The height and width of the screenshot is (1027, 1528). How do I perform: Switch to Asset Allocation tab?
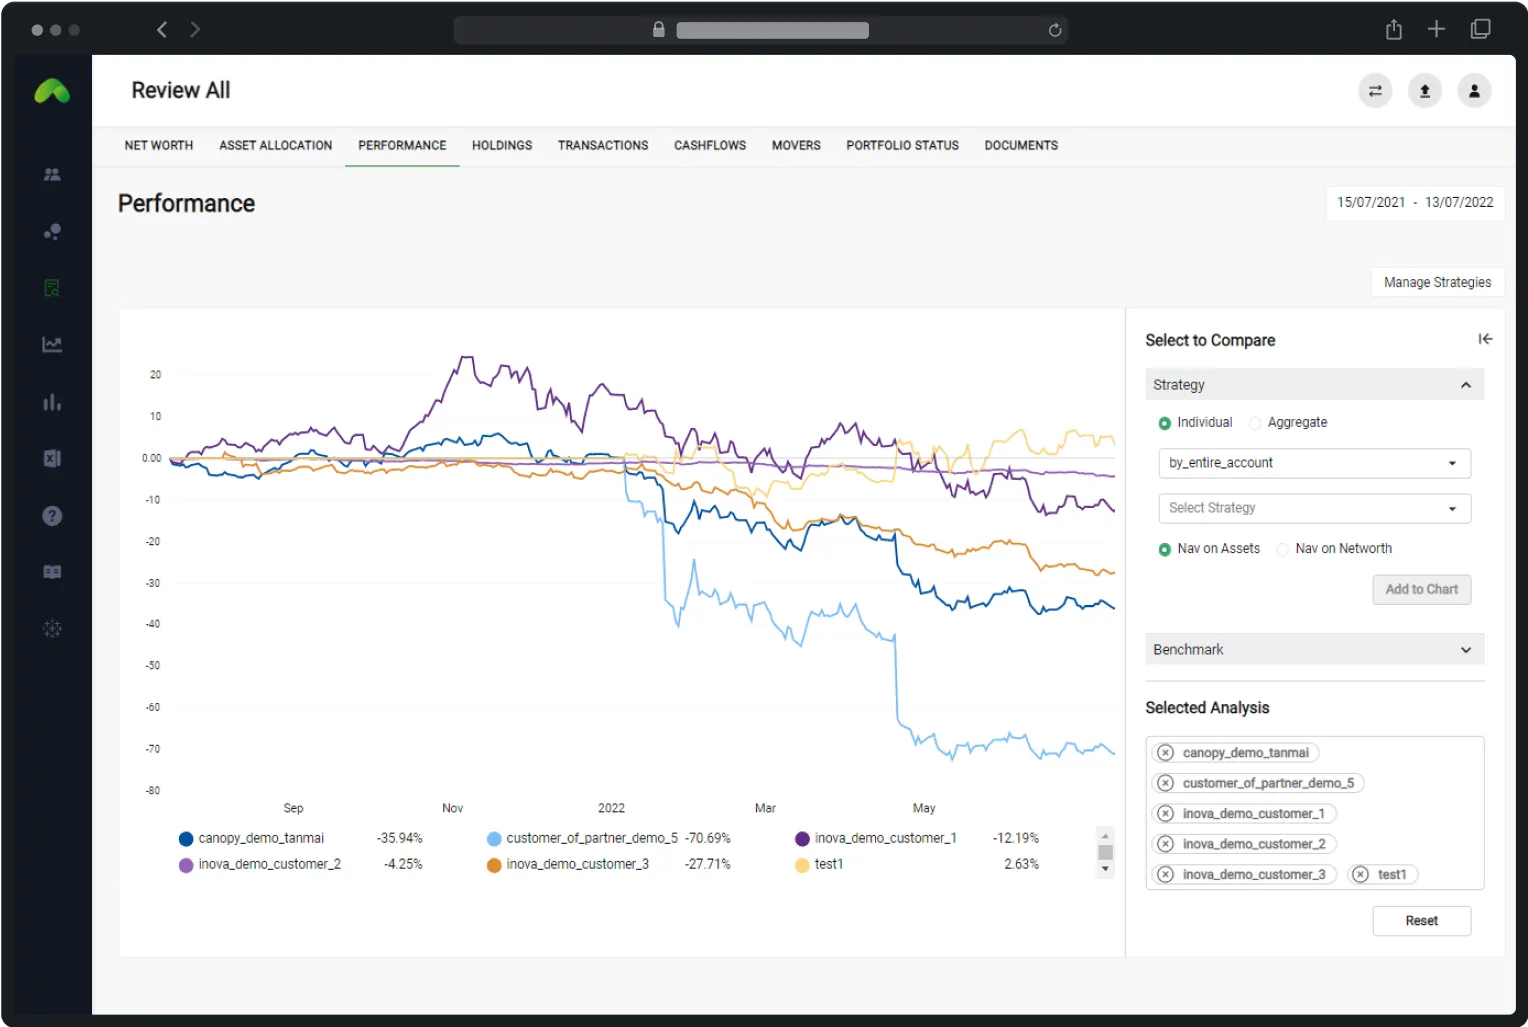click(x=276, y=145)
